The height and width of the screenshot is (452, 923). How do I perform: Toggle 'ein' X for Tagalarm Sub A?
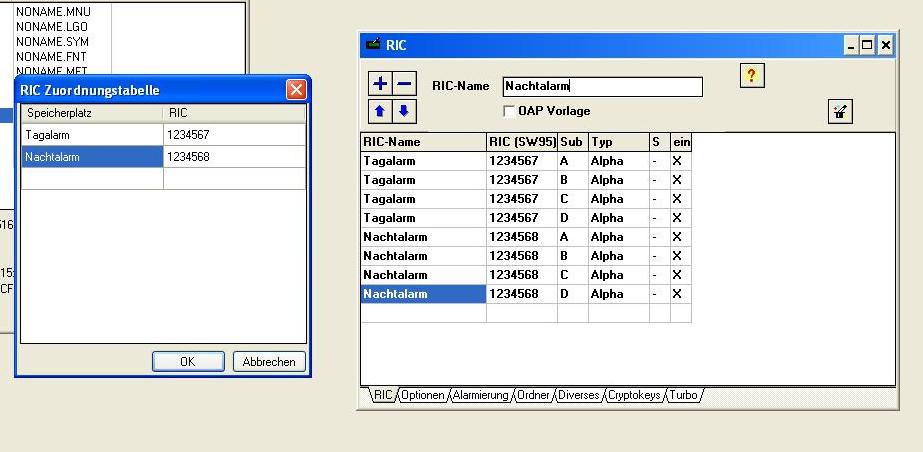[x=677, y=161]
